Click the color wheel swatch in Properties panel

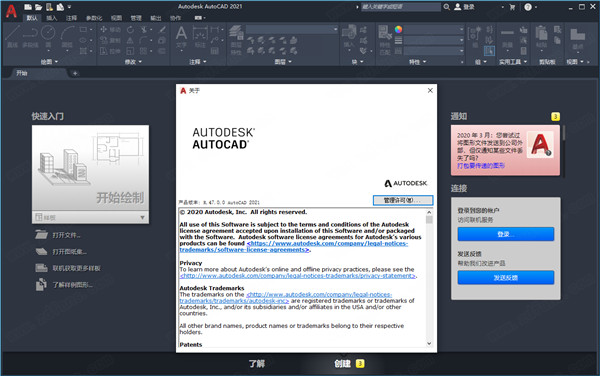click(x=398, y=29)
